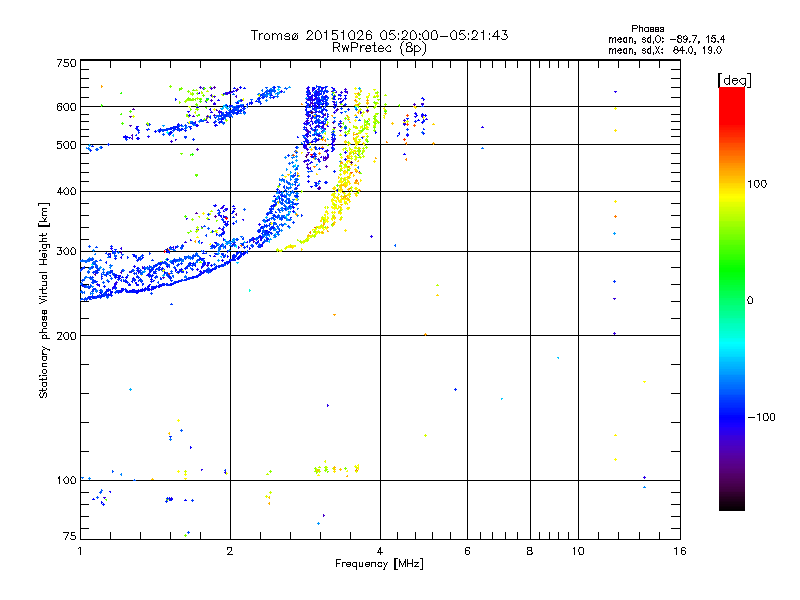Image resolution: width=800 pixels, height=600 pixels.
Task: Click the title "Tromsø 20151026 05:20:00-05:21:43"
Action: (x=379, y=35)
